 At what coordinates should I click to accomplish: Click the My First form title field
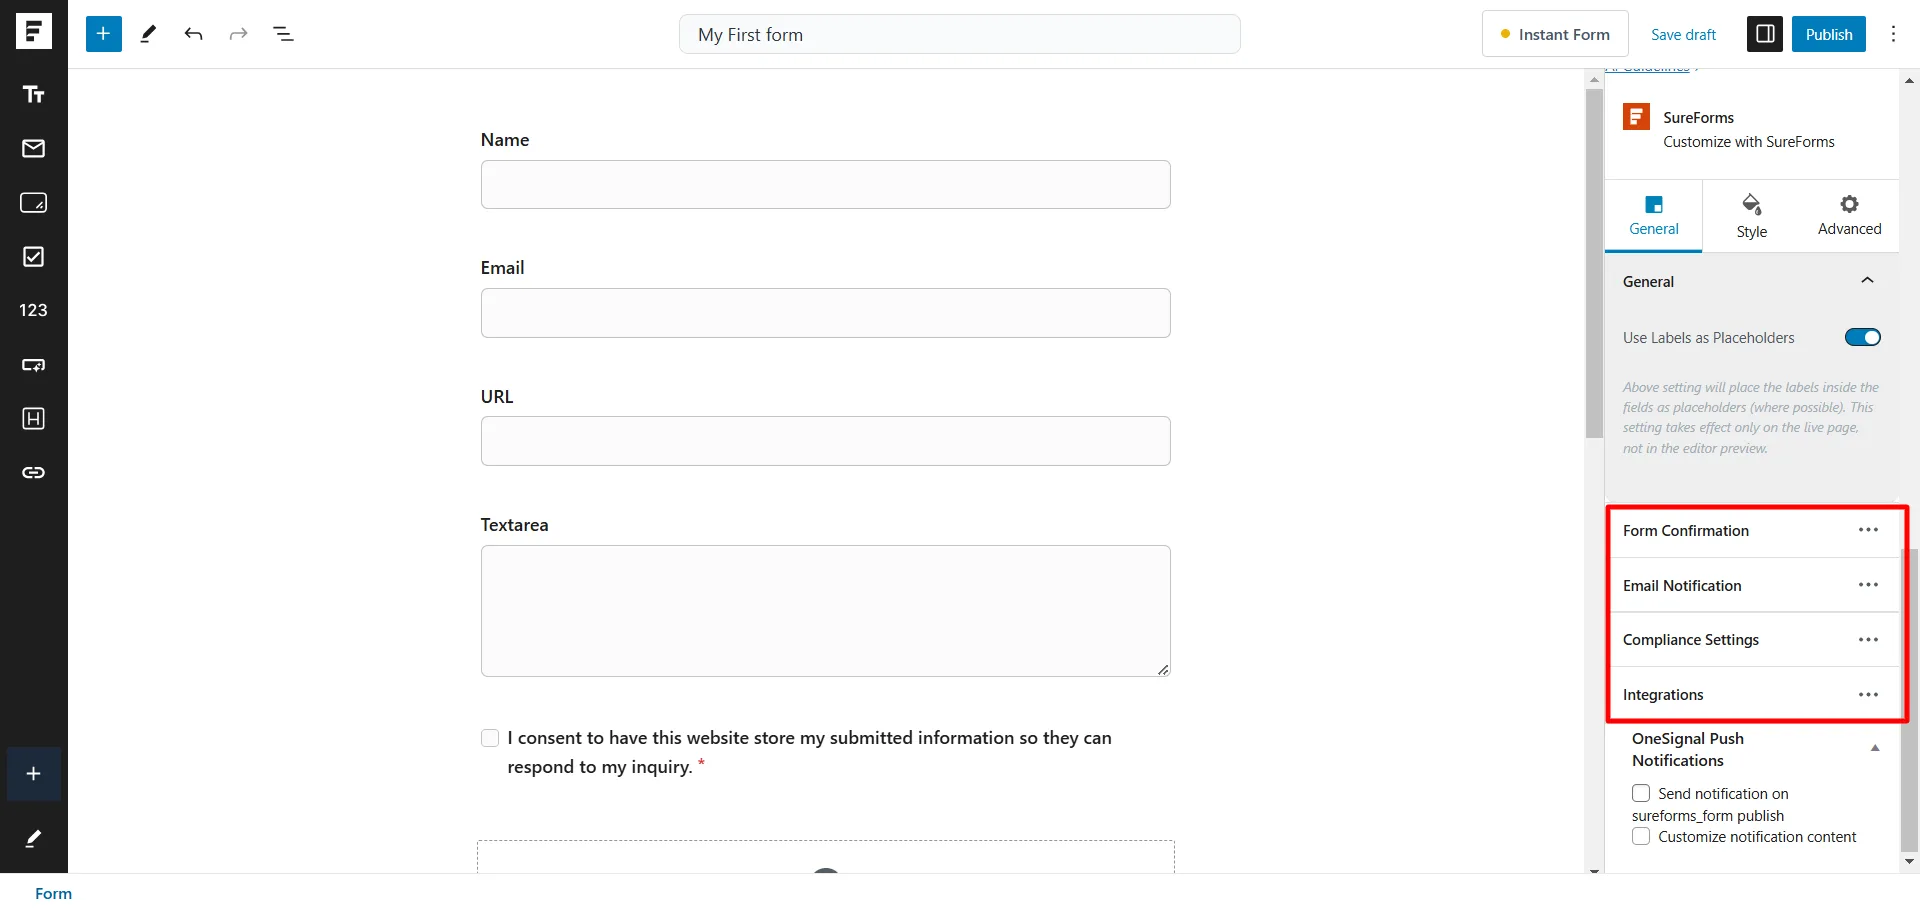pyautogui.click(x=960, y=33)
